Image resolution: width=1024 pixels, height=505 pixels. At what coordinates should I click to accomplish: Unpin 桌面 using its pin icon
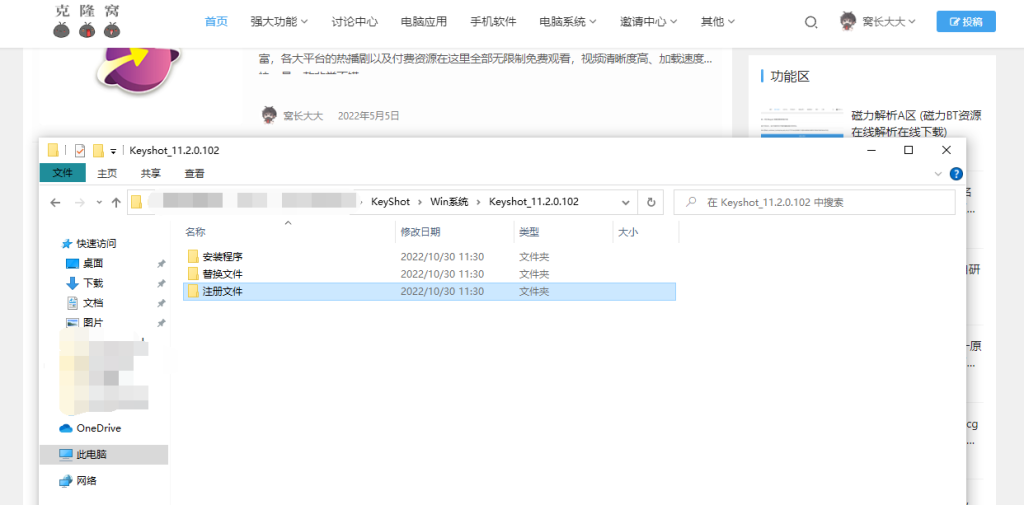point(161,264)
